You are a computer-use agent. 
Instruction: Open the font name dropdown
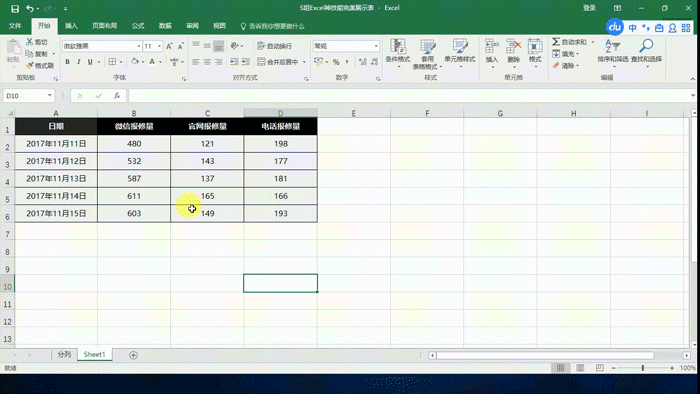click(x=139, y=46)
